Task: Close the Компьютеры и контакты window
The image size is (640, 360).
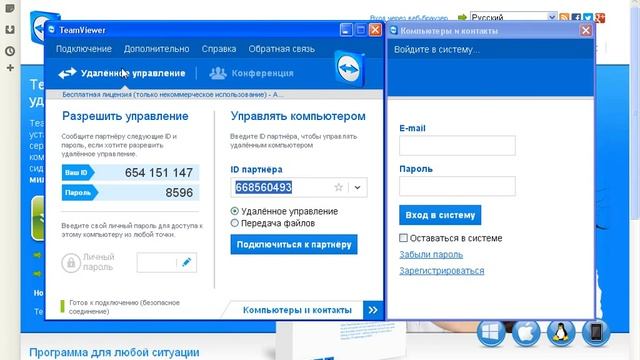Action: click(586, 31)
